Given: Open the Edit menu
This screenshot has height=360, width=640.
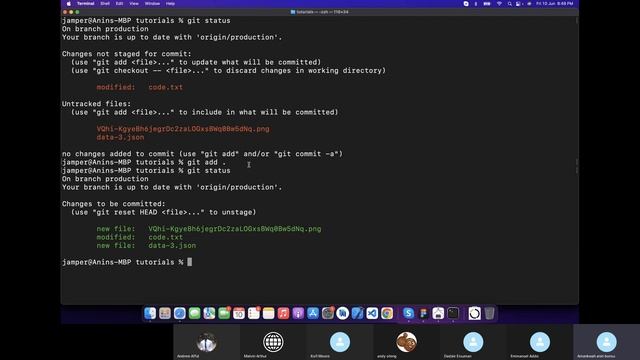Looking at the screenshot, I should click(119, 4).
